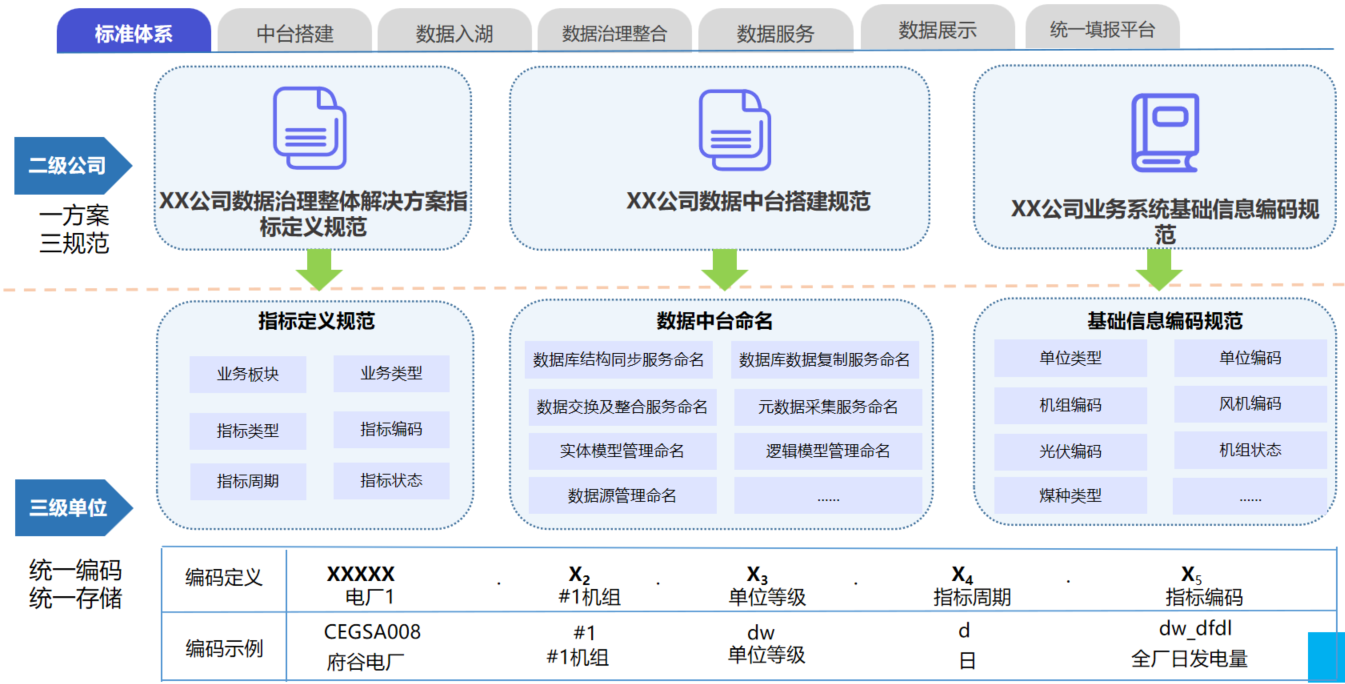Viewport: 1345px width, 684px height.
Task: Click the green arrow under 指标定义规范 card
Action: [319, 268]
